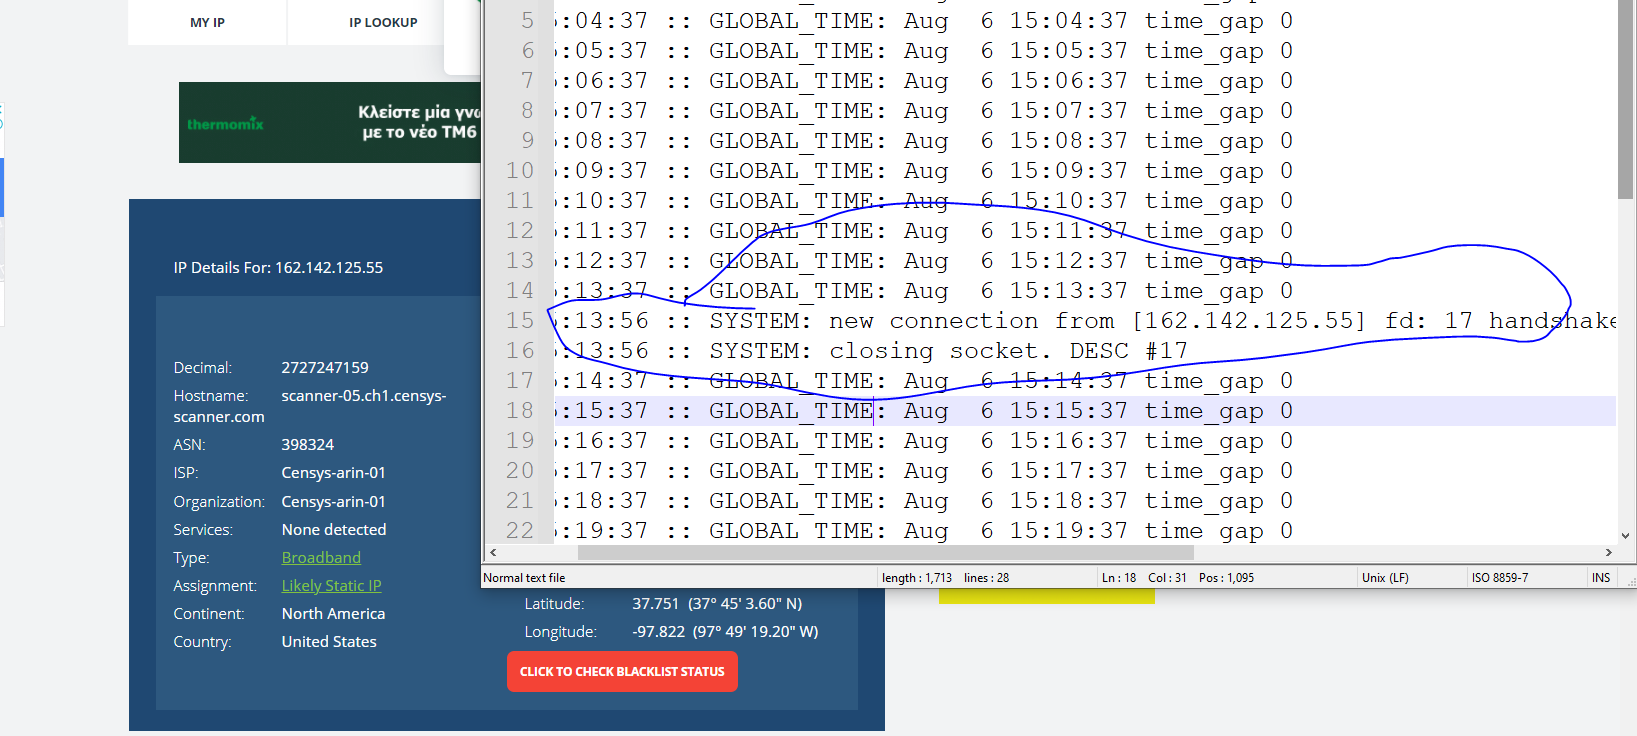Image resolution: width=1637 pixels, height=736 pixels.
Task: Click 'Unix (LF)' line ending status
Action: click(x=1385, y=578)
